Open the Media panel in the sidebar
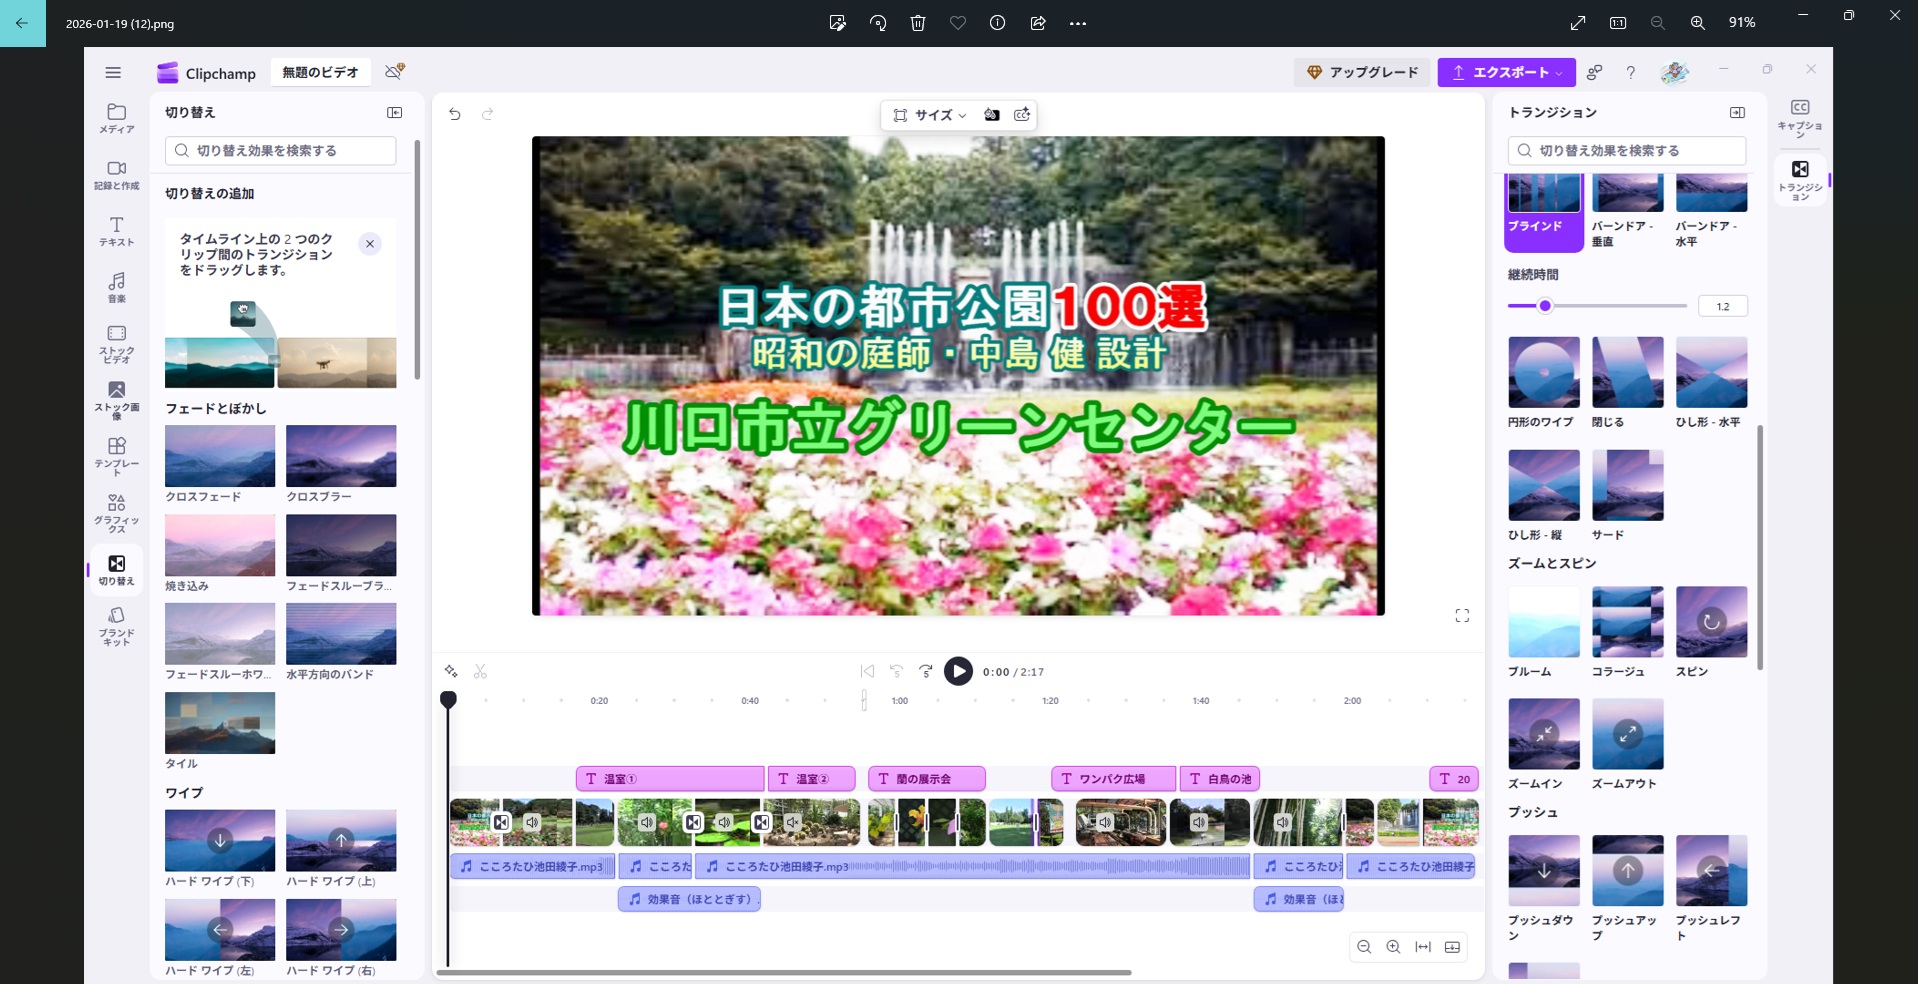1918x984 pixels. pyautogui.click(x=116, y=118)
